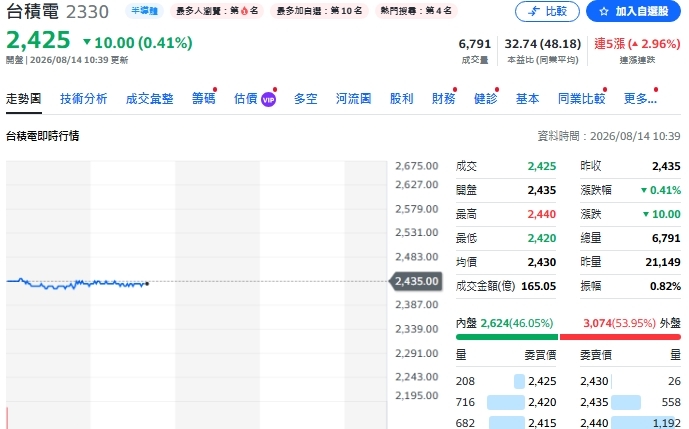This screenshot has height=429, width=689.
Task: Click the 外盤 3,074(53.95%) value
Action: (x=620, y=324)
